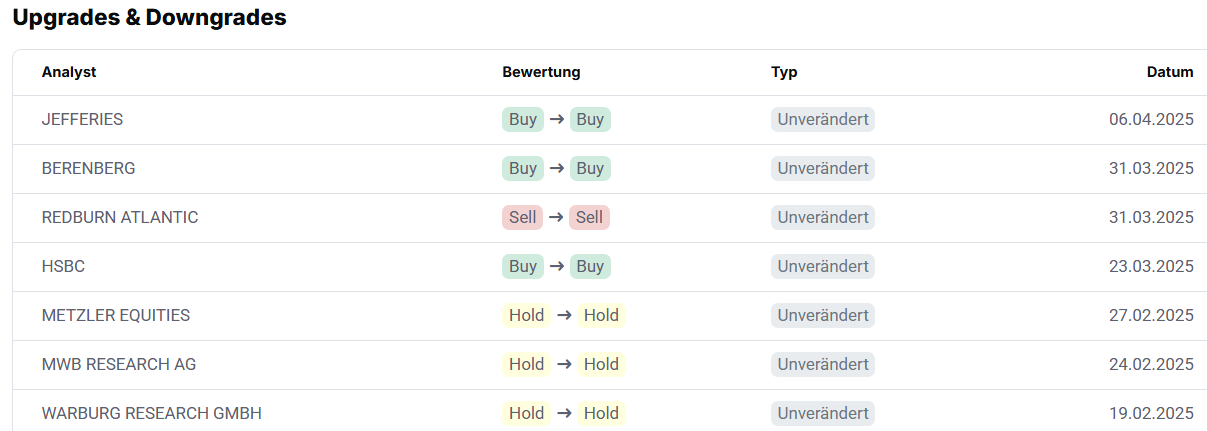The height and width of the screenshot is (431, 1207).
Task: Click the Unverändert tag in HSBC row
Action: click(x=823, y=266)
